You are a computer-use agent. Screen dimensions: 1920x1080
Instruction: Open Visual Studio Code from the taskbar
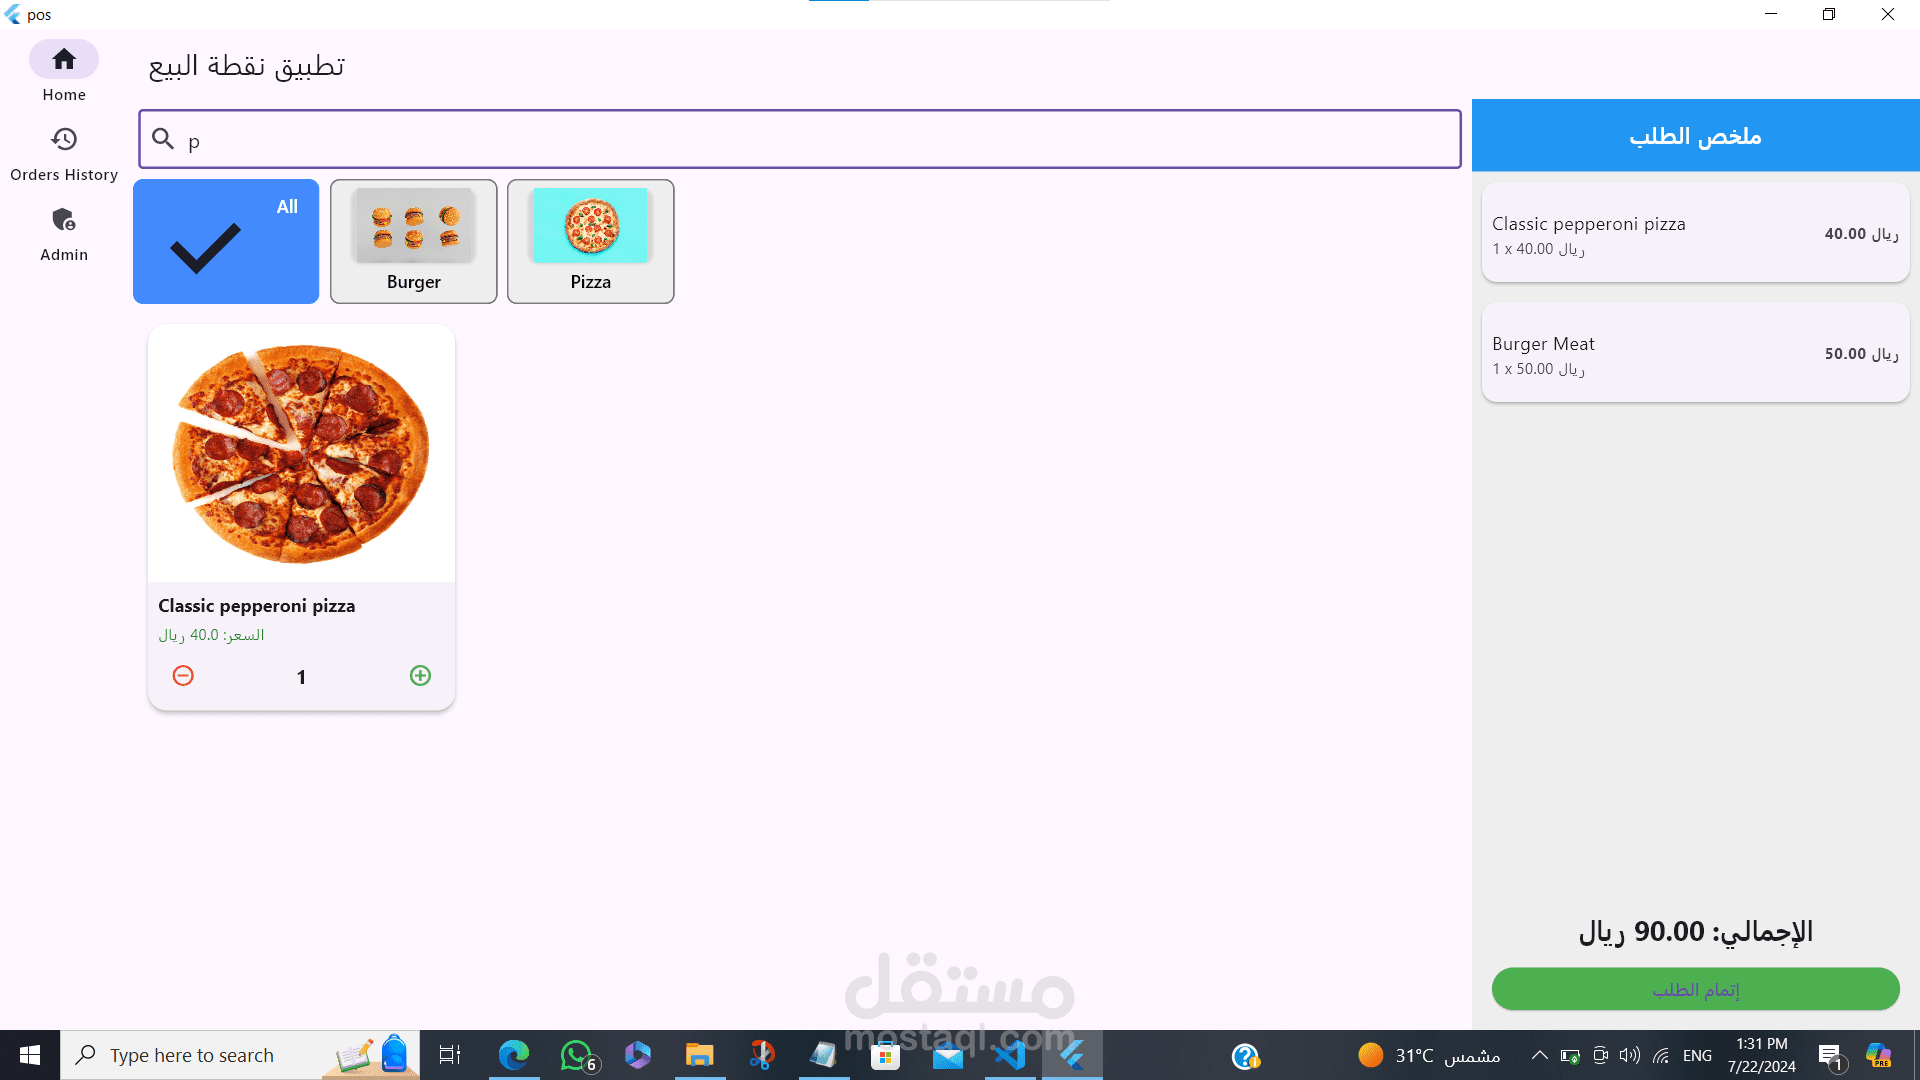[x=1010, y=1055]
